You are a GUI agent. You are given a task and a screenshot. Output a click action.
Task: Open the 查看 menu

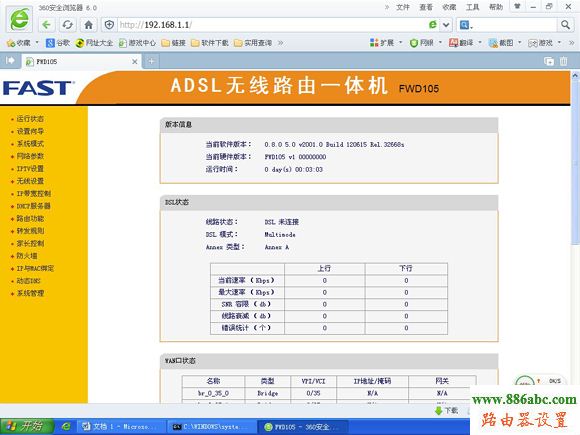tap(426, 7)
